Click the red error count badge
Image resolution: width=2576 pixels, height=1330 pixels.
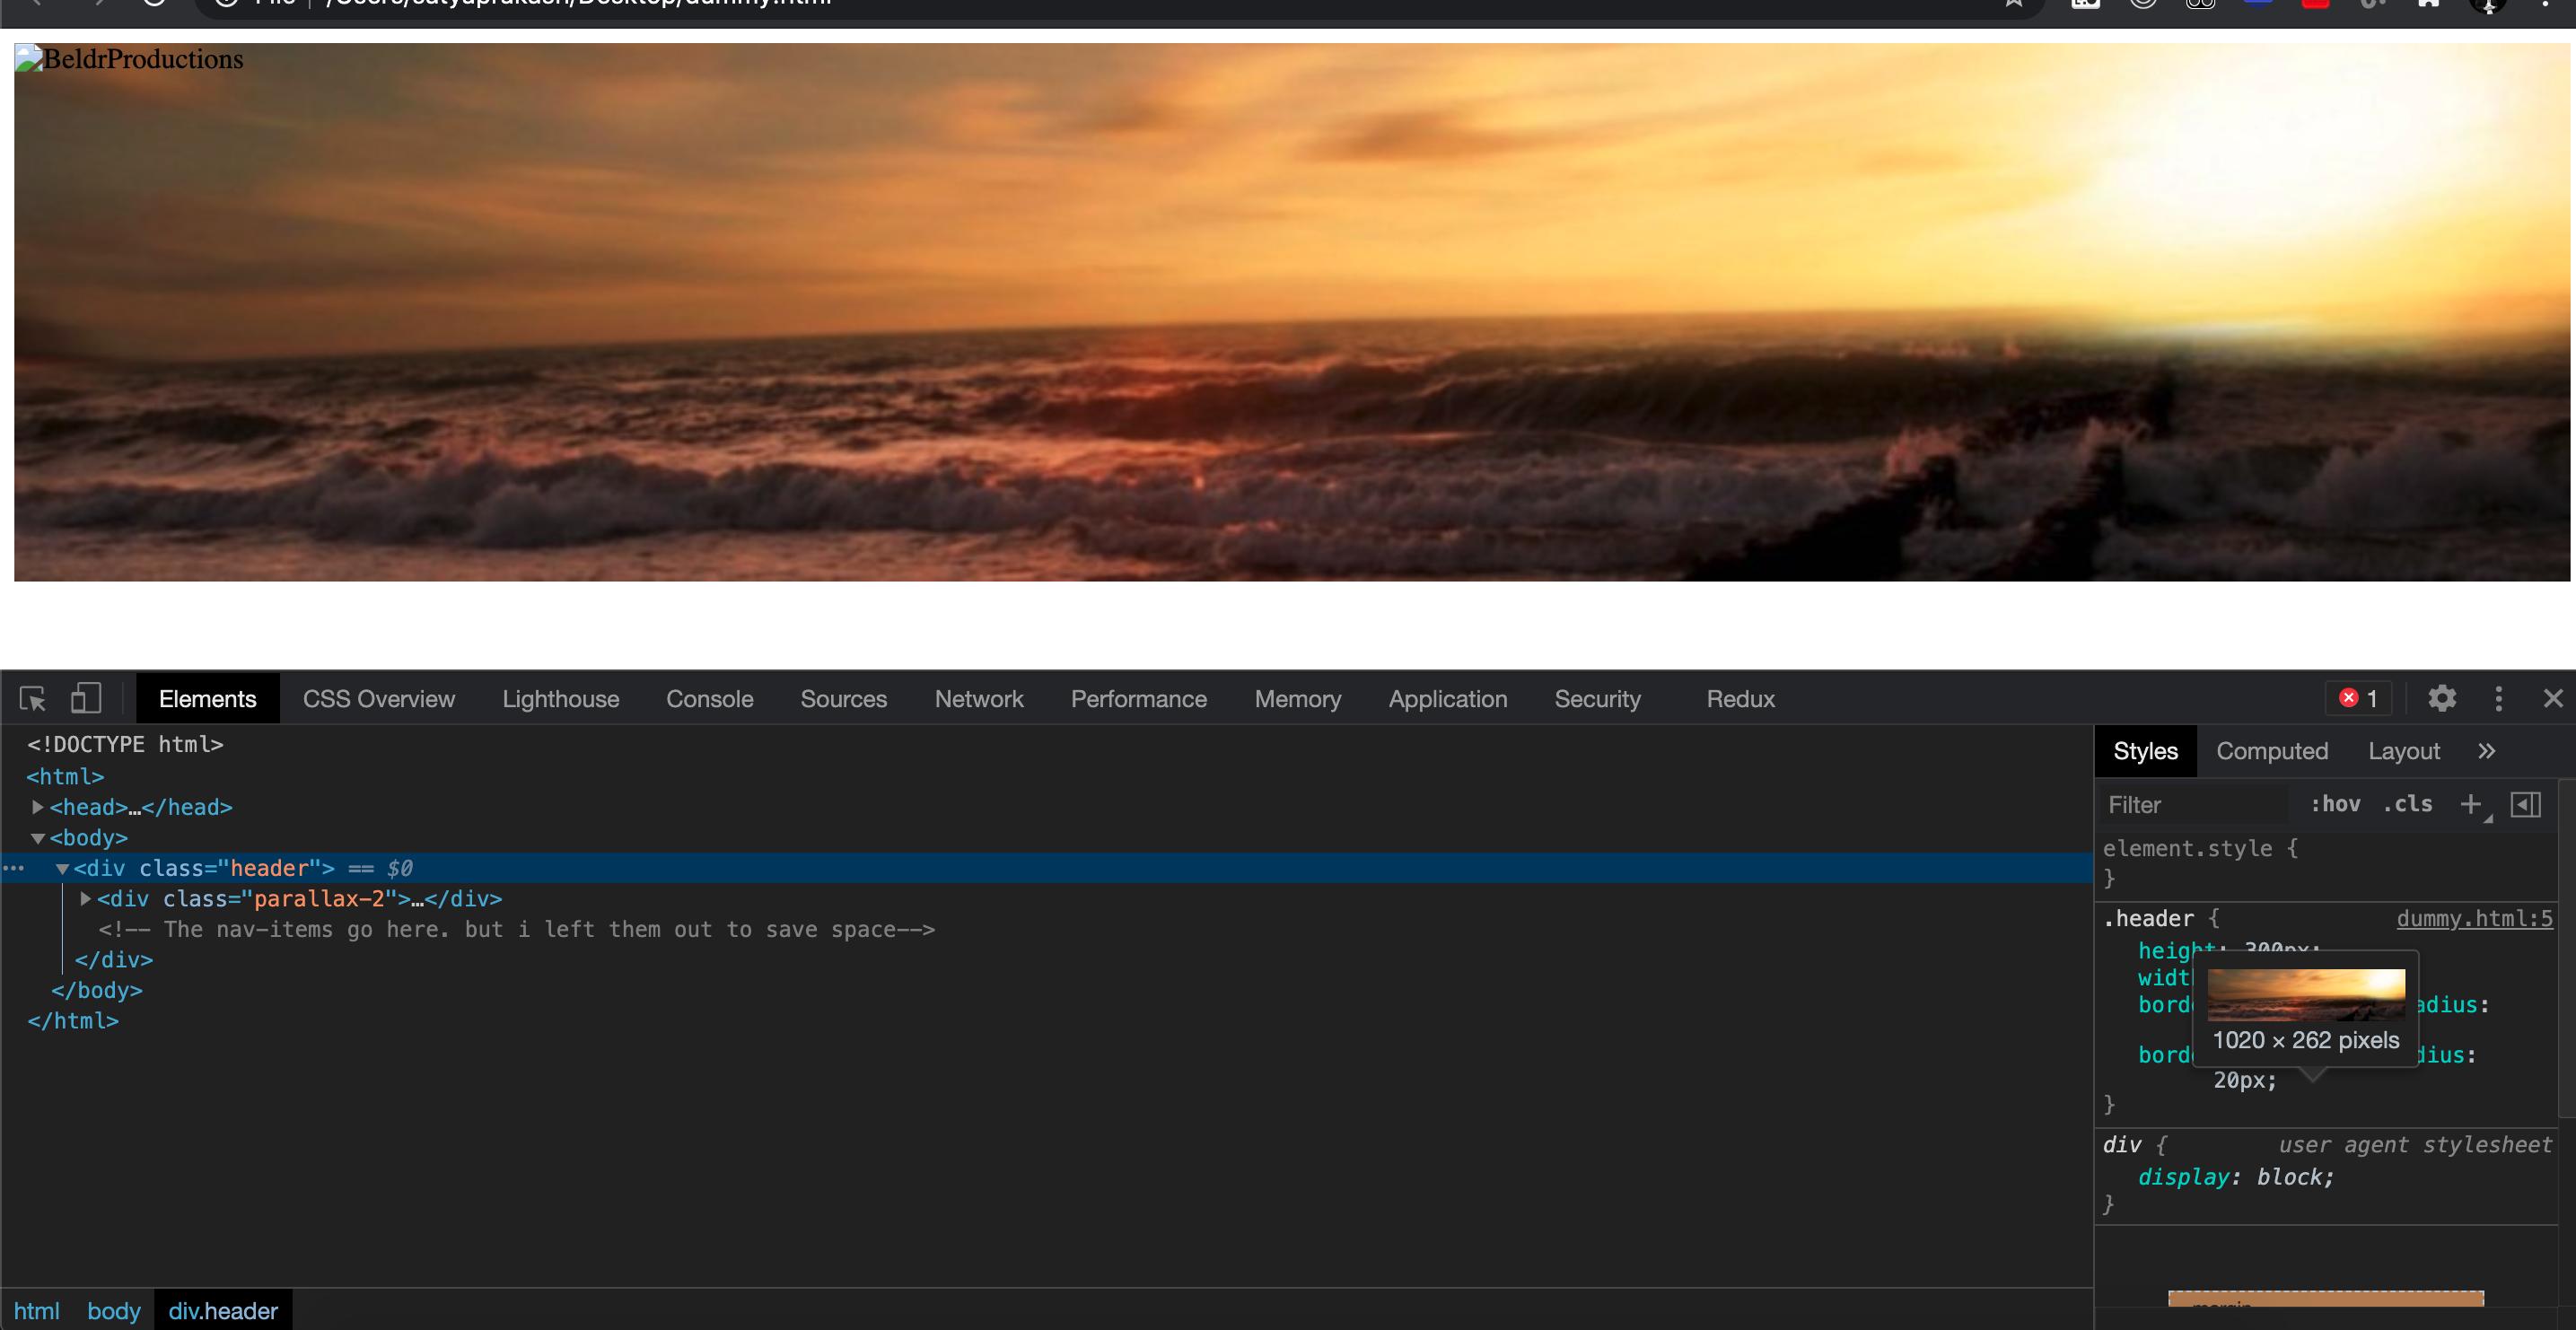tap(2359, 698)
